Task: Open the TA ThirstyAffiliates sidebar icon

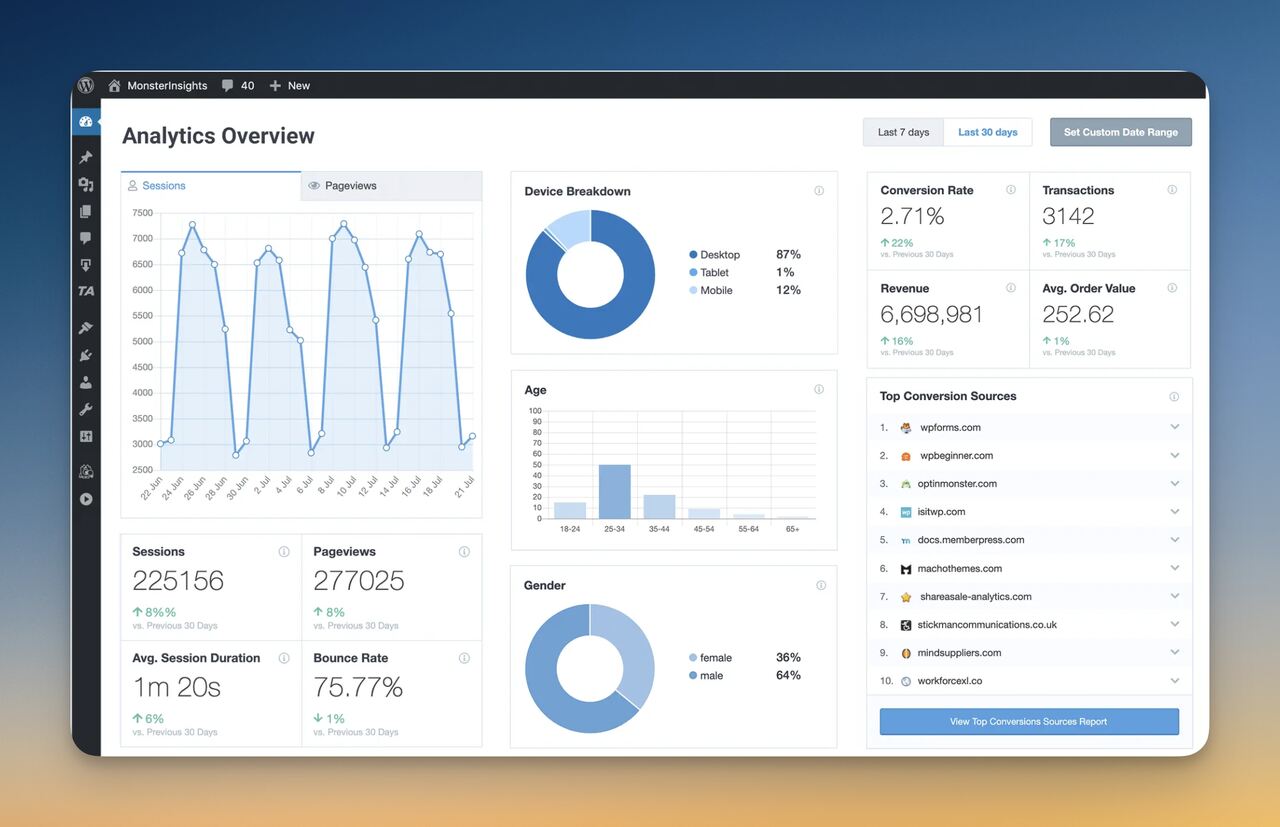Action: click(x=86, y=292)
